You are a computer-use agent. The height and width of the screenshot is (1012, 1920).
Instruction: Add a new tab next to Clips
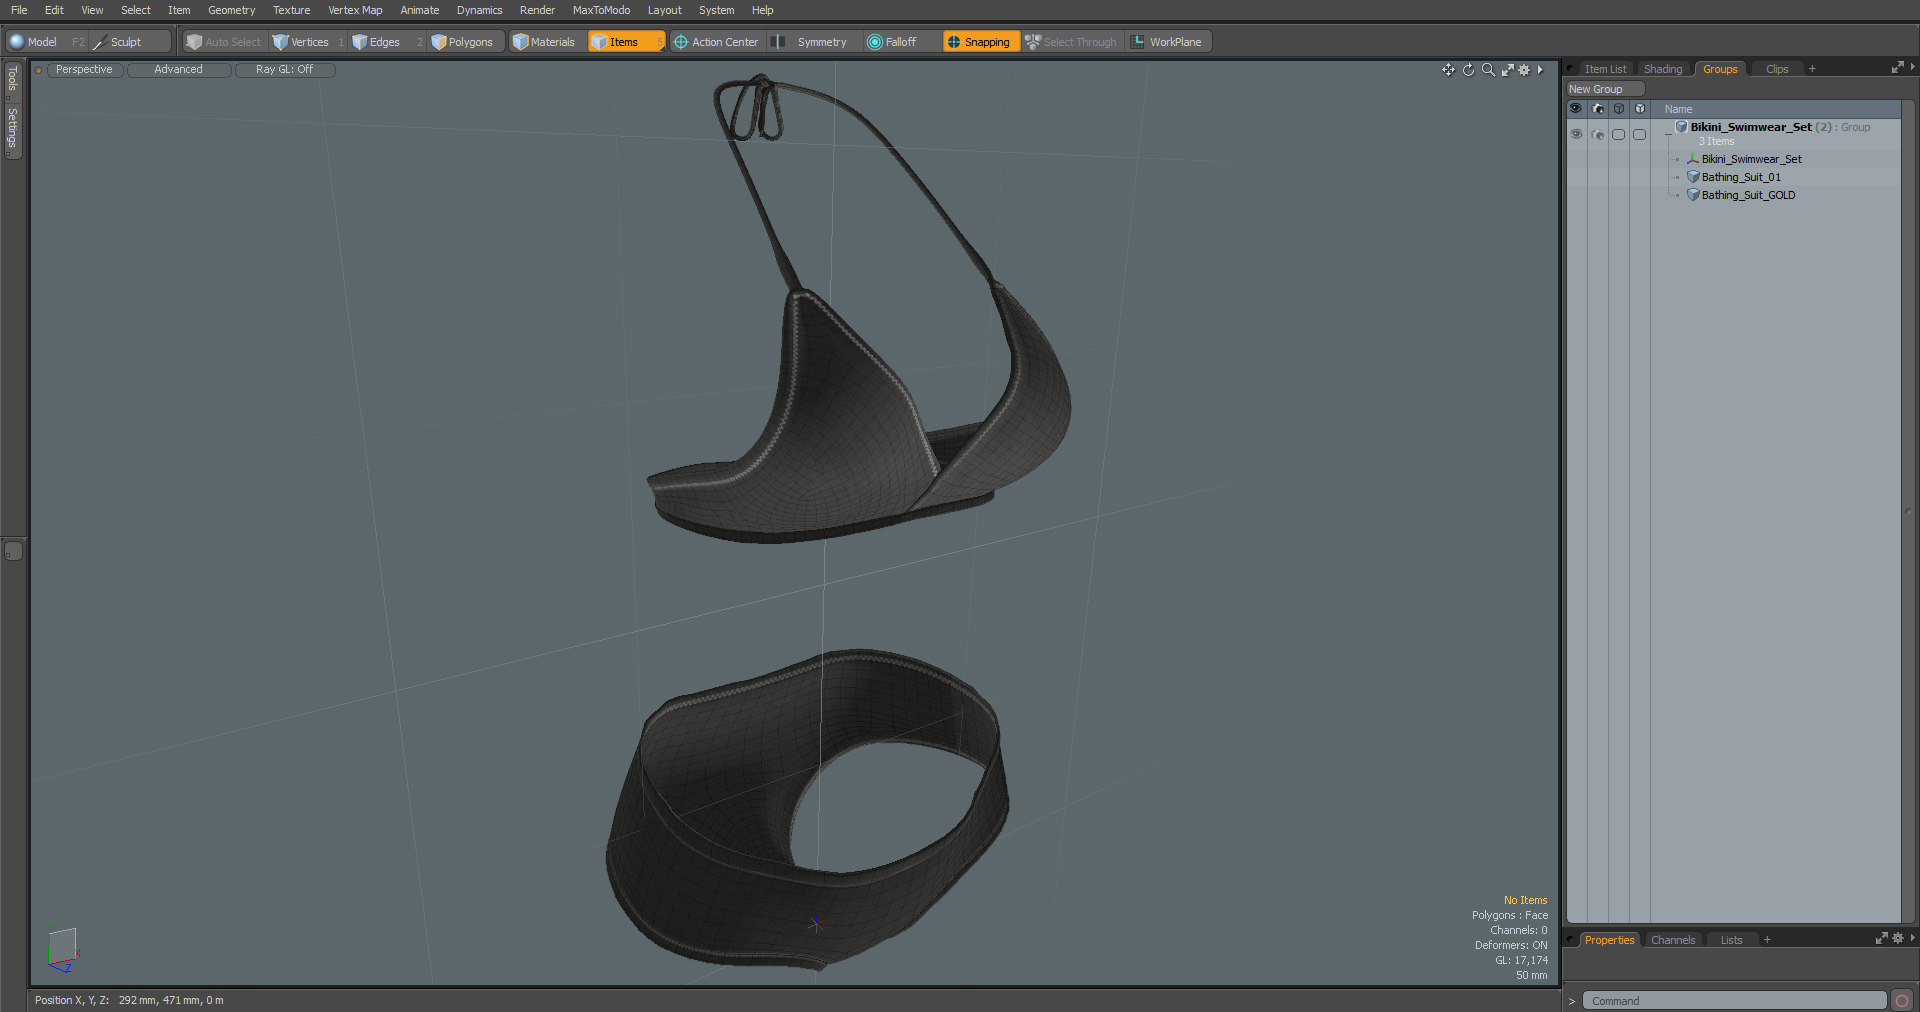tap(1812, 69)
